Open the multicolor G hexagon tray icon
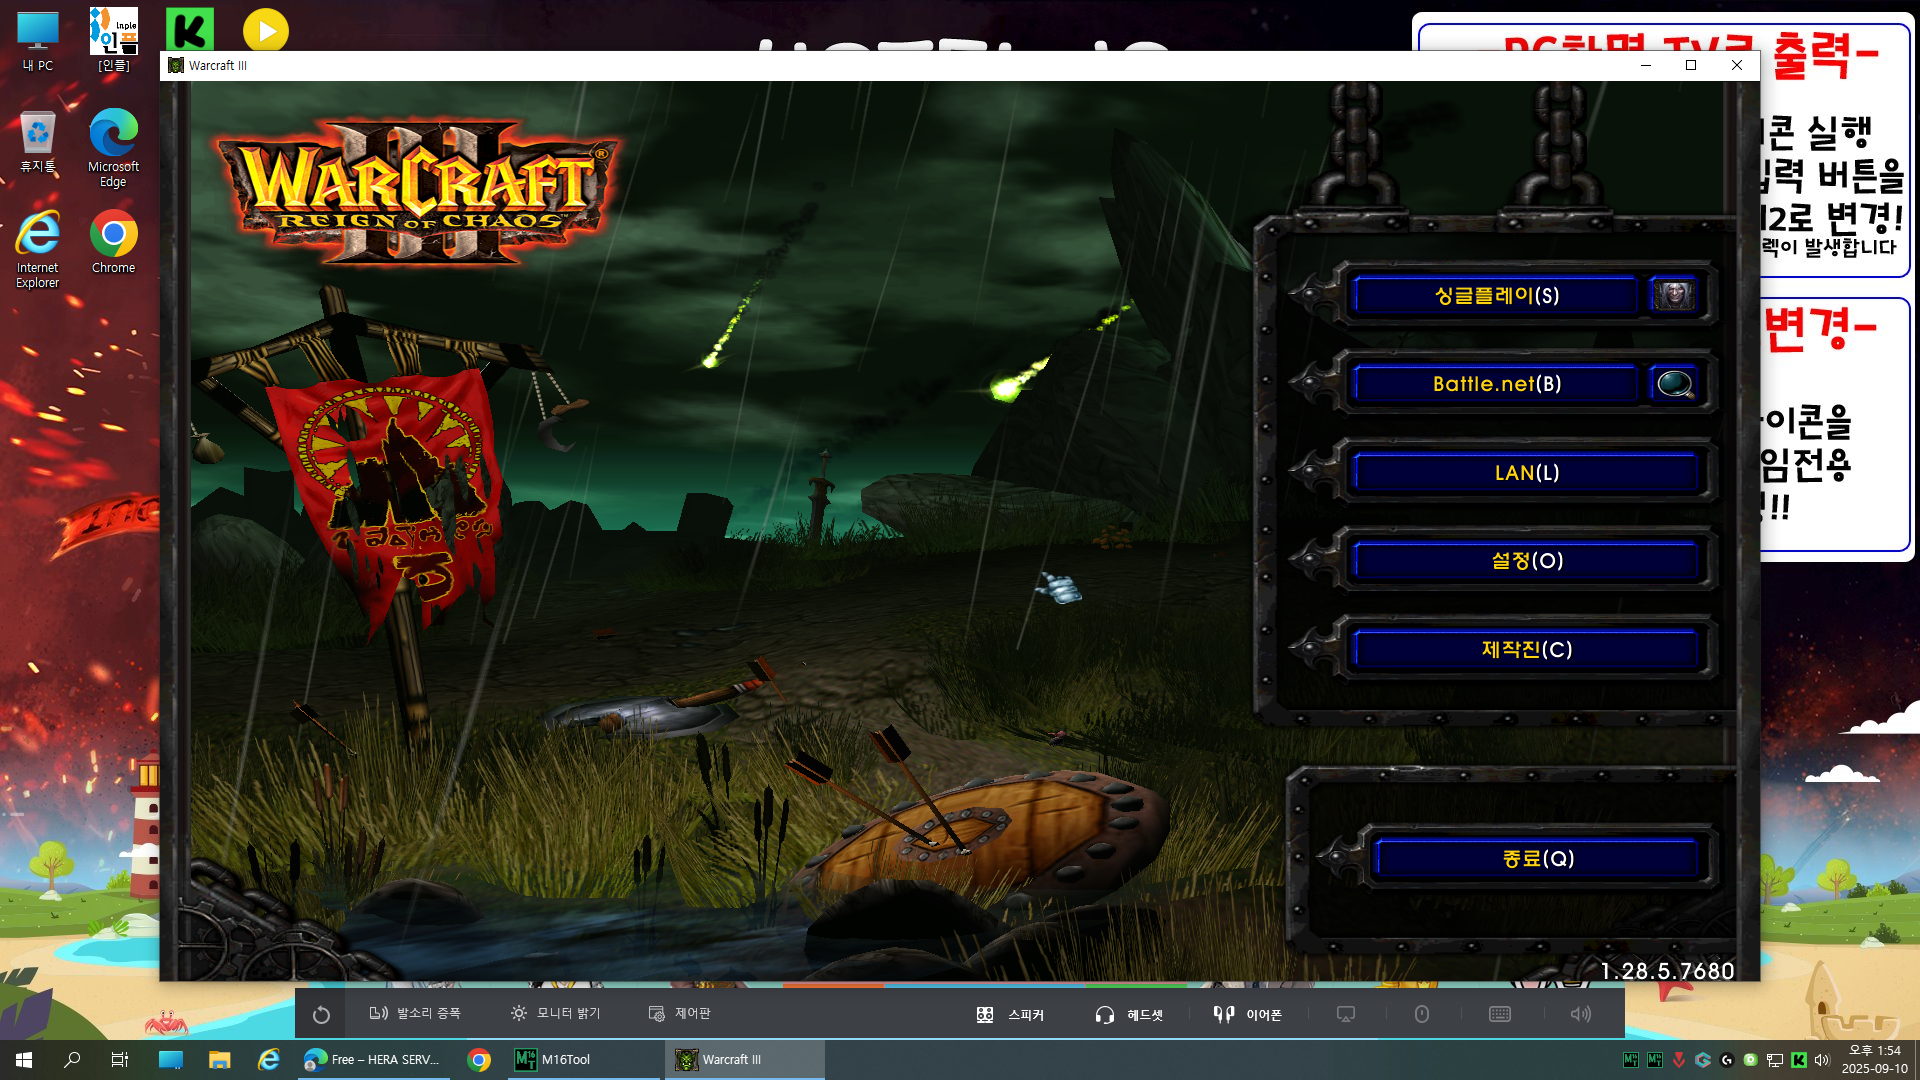The width and height of the screenshot is (1920, 1080). 1703,1060
